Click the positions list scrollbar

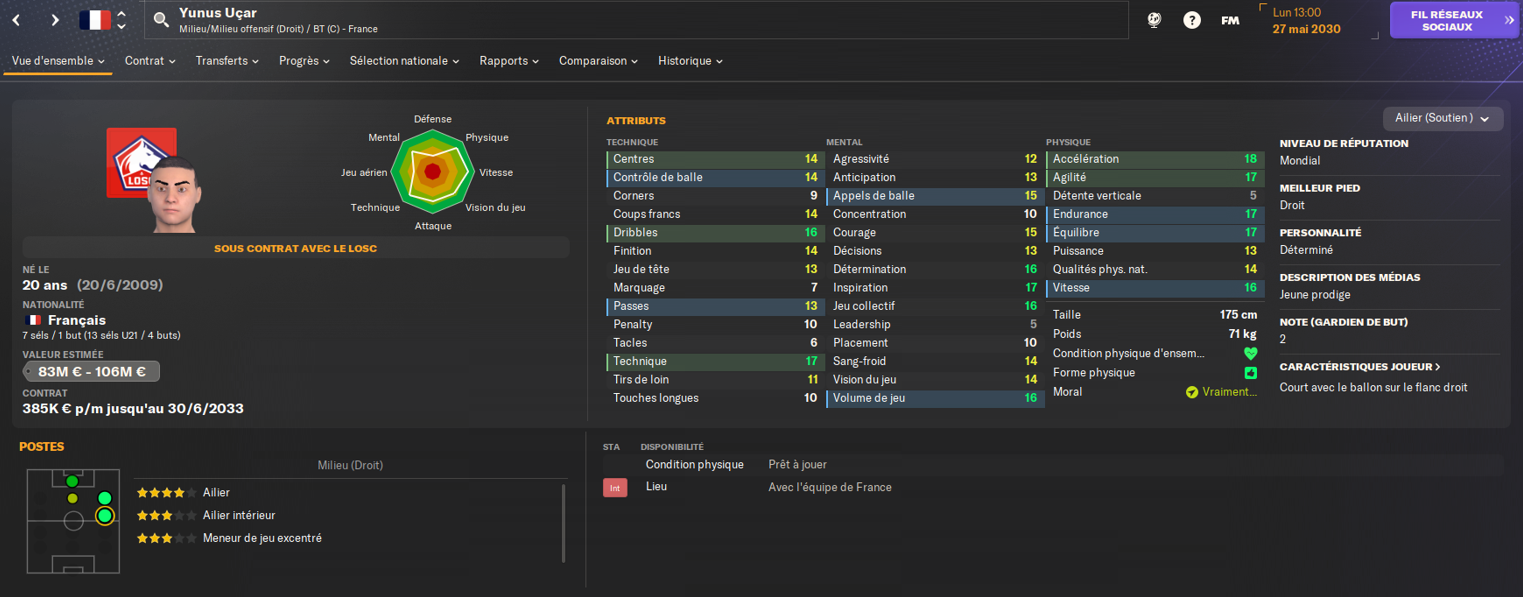564,523
